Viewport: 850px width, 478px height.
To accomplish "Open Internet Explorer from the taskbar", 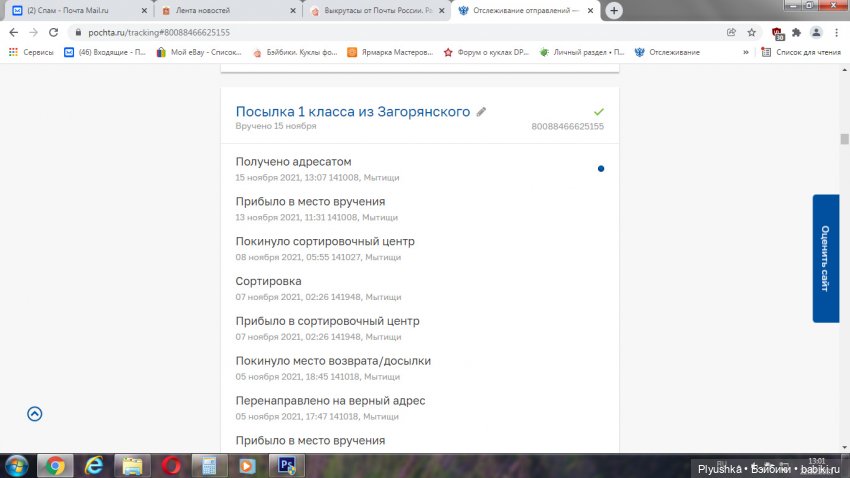I will 94,465.
